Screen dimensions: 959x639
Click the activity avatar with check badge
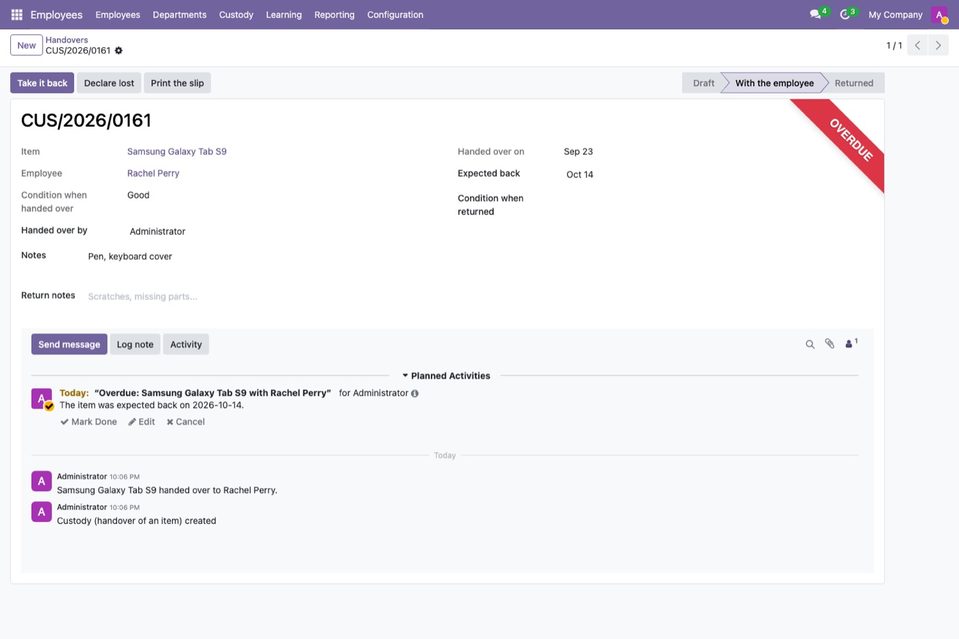[x=42, y=399]
